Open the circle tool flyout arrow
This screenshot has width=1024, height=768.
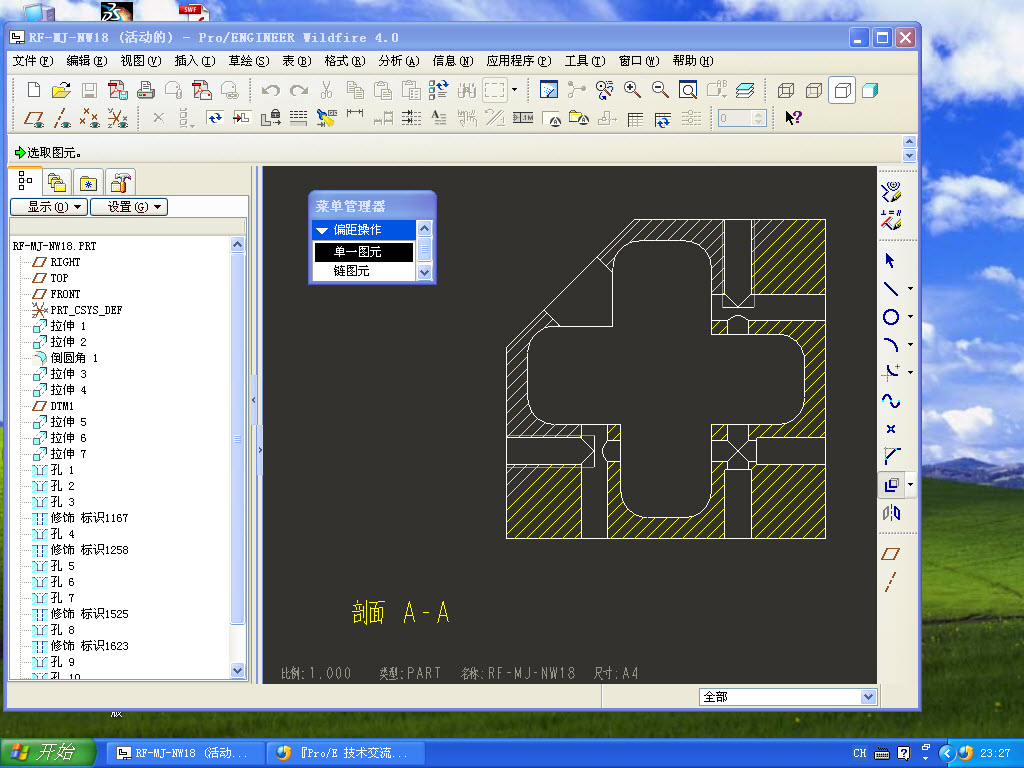pyautogui.click(x=910, y=317)
